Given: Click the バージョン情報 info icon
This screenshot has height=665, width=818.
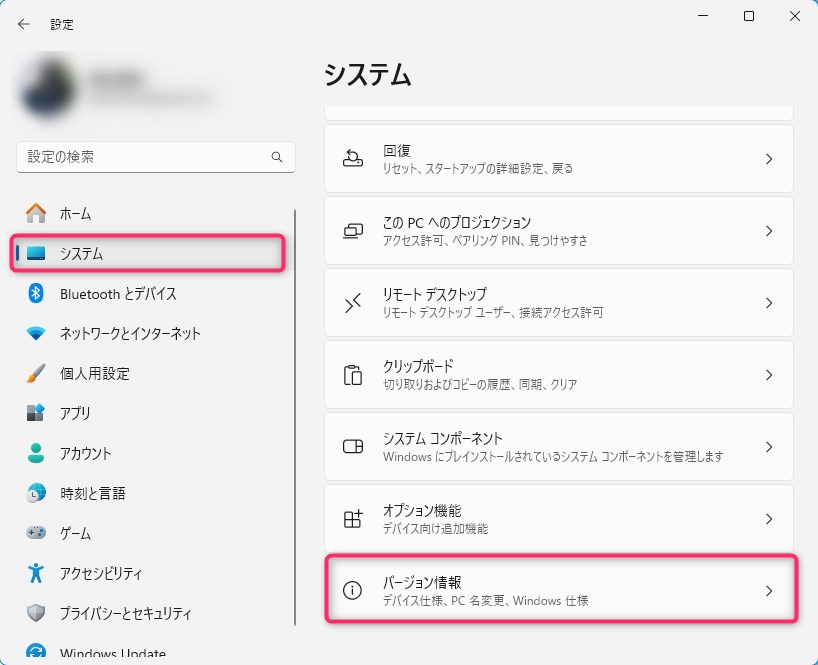Looking at the screenshot, I should 353,591.
